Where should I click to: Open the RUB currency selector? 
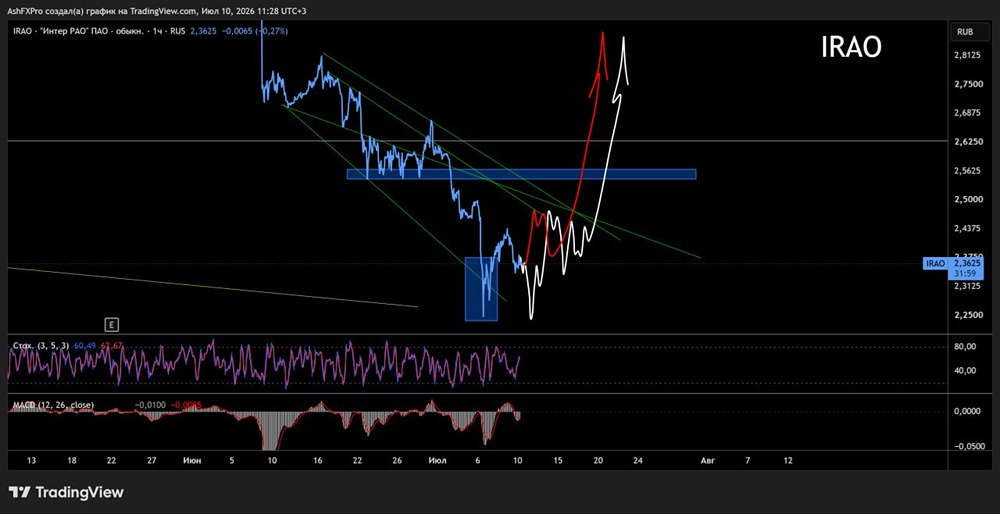pyautogui.click(x=965, y=31)
